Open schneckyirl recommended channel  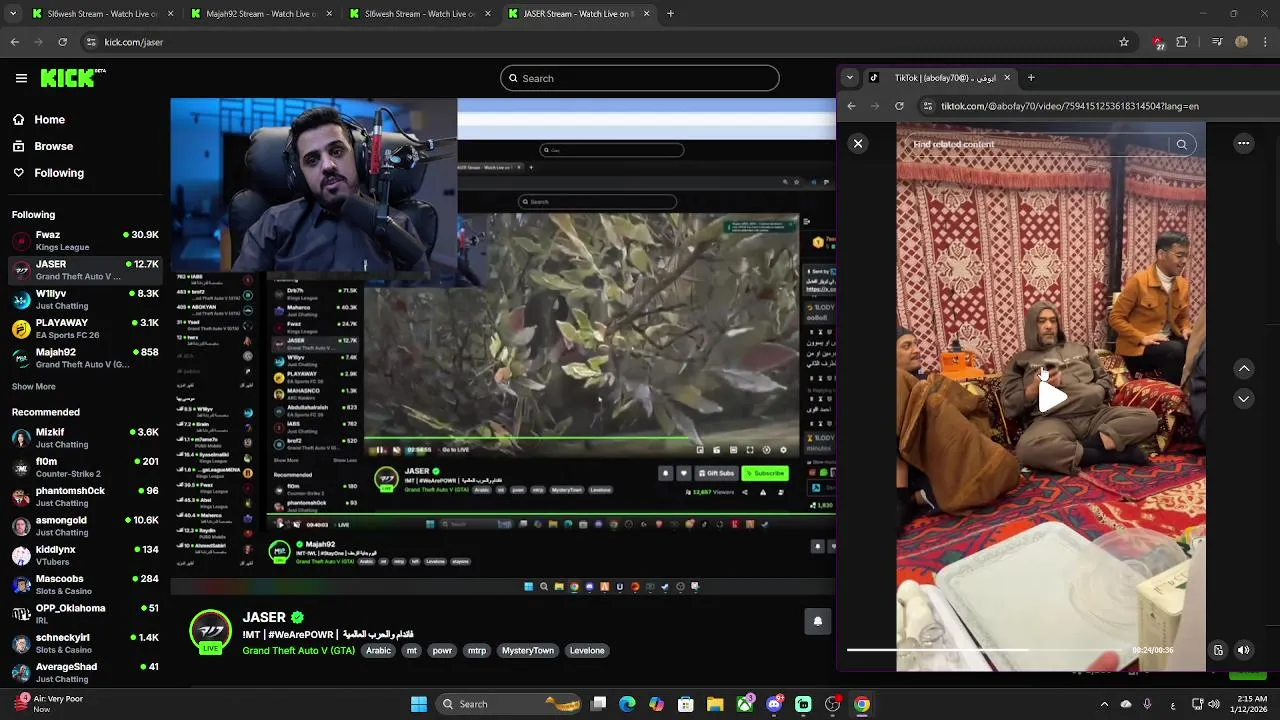click(85, 643)
